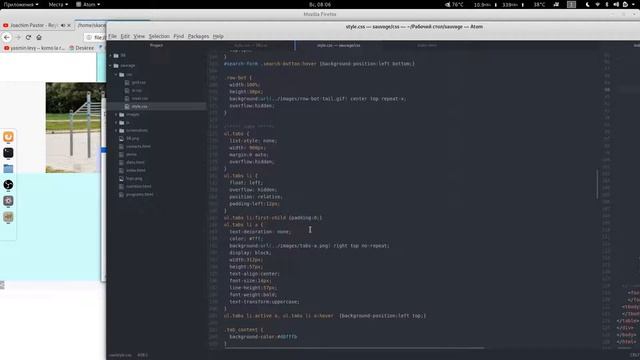This screenshot has height=360, width=640.
Task: Open index.html in project tree
Action: click(x=136, y=170)
